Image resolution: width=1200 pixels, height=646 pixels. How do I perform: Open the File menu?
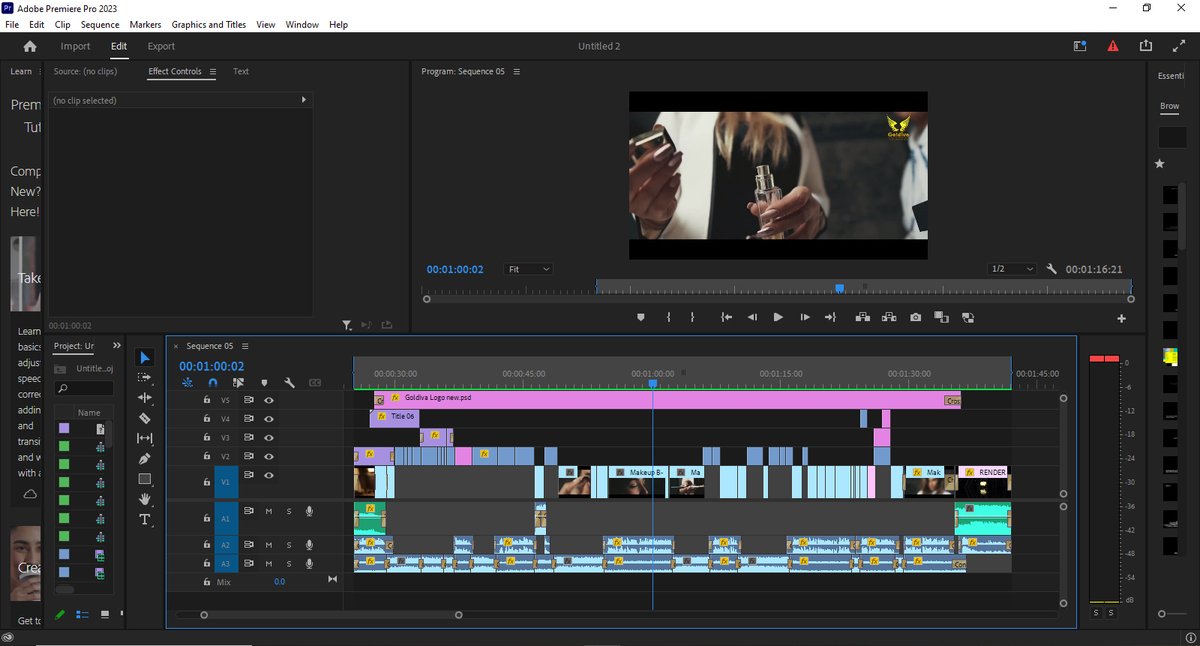12,24
